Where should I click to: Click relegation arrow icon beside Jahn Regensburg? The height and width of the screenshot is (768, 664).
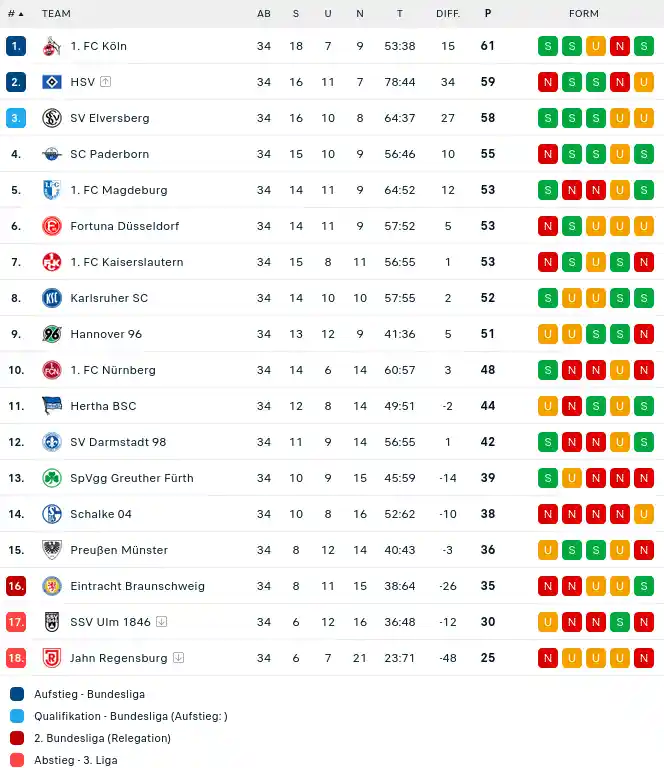[x=179, y=658]
